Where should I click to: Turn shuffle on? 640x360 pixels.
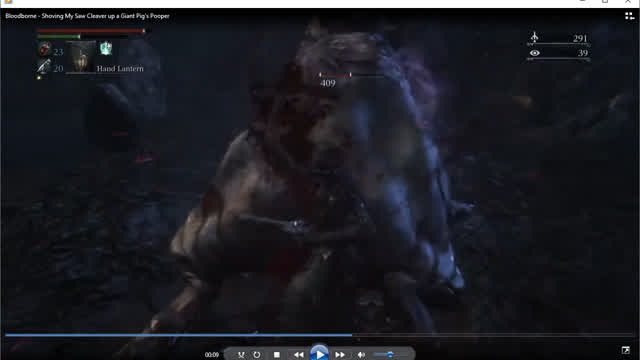241,355
